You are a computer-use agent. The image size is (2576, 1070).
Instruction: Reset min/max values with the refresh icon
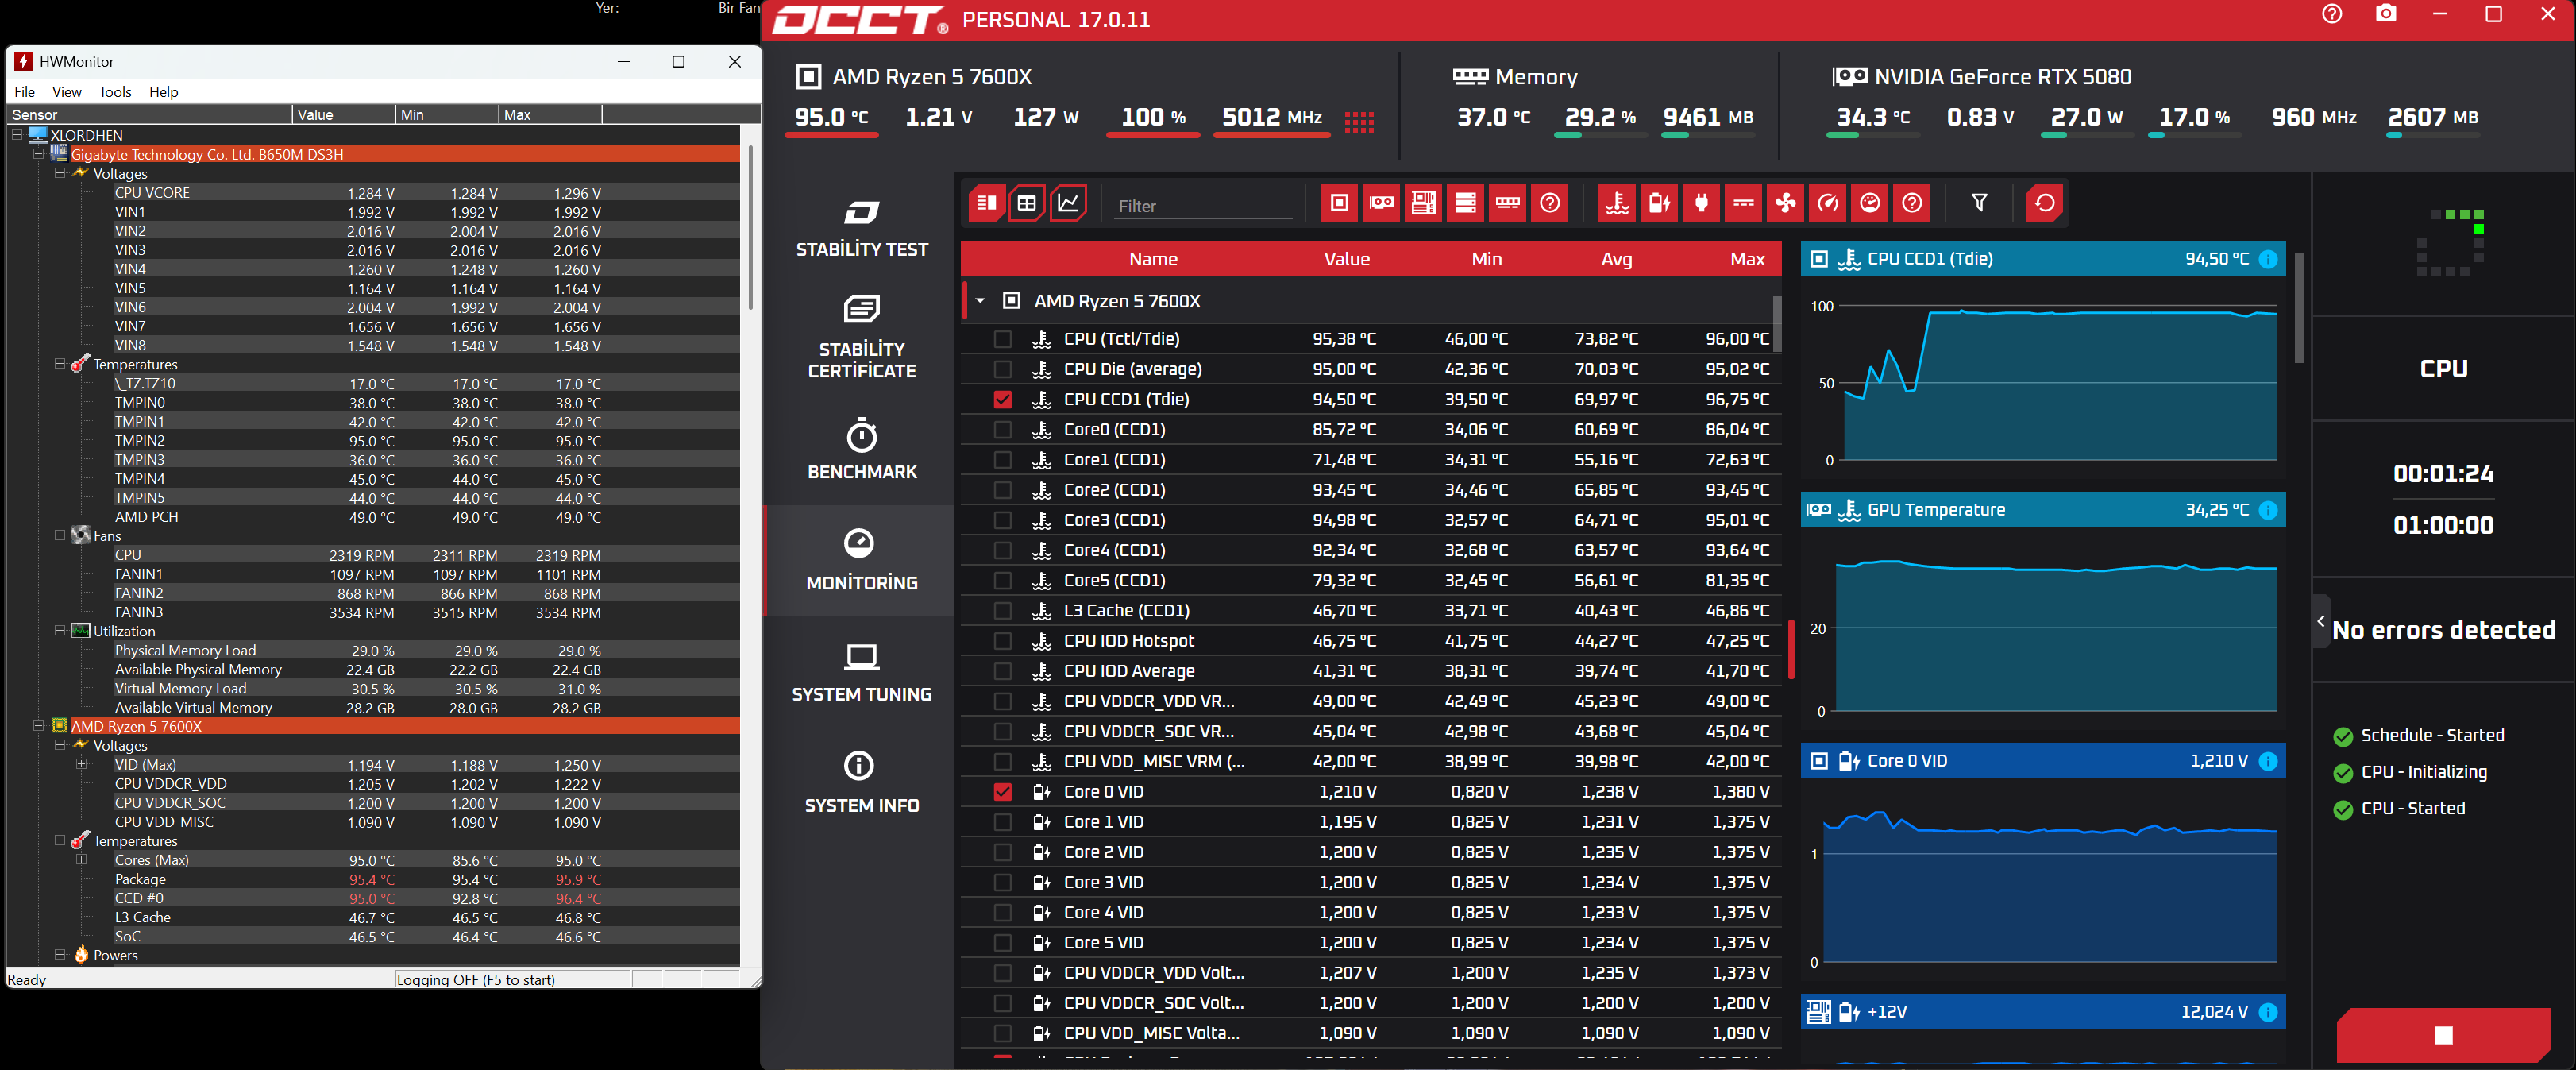(2044, 203)
